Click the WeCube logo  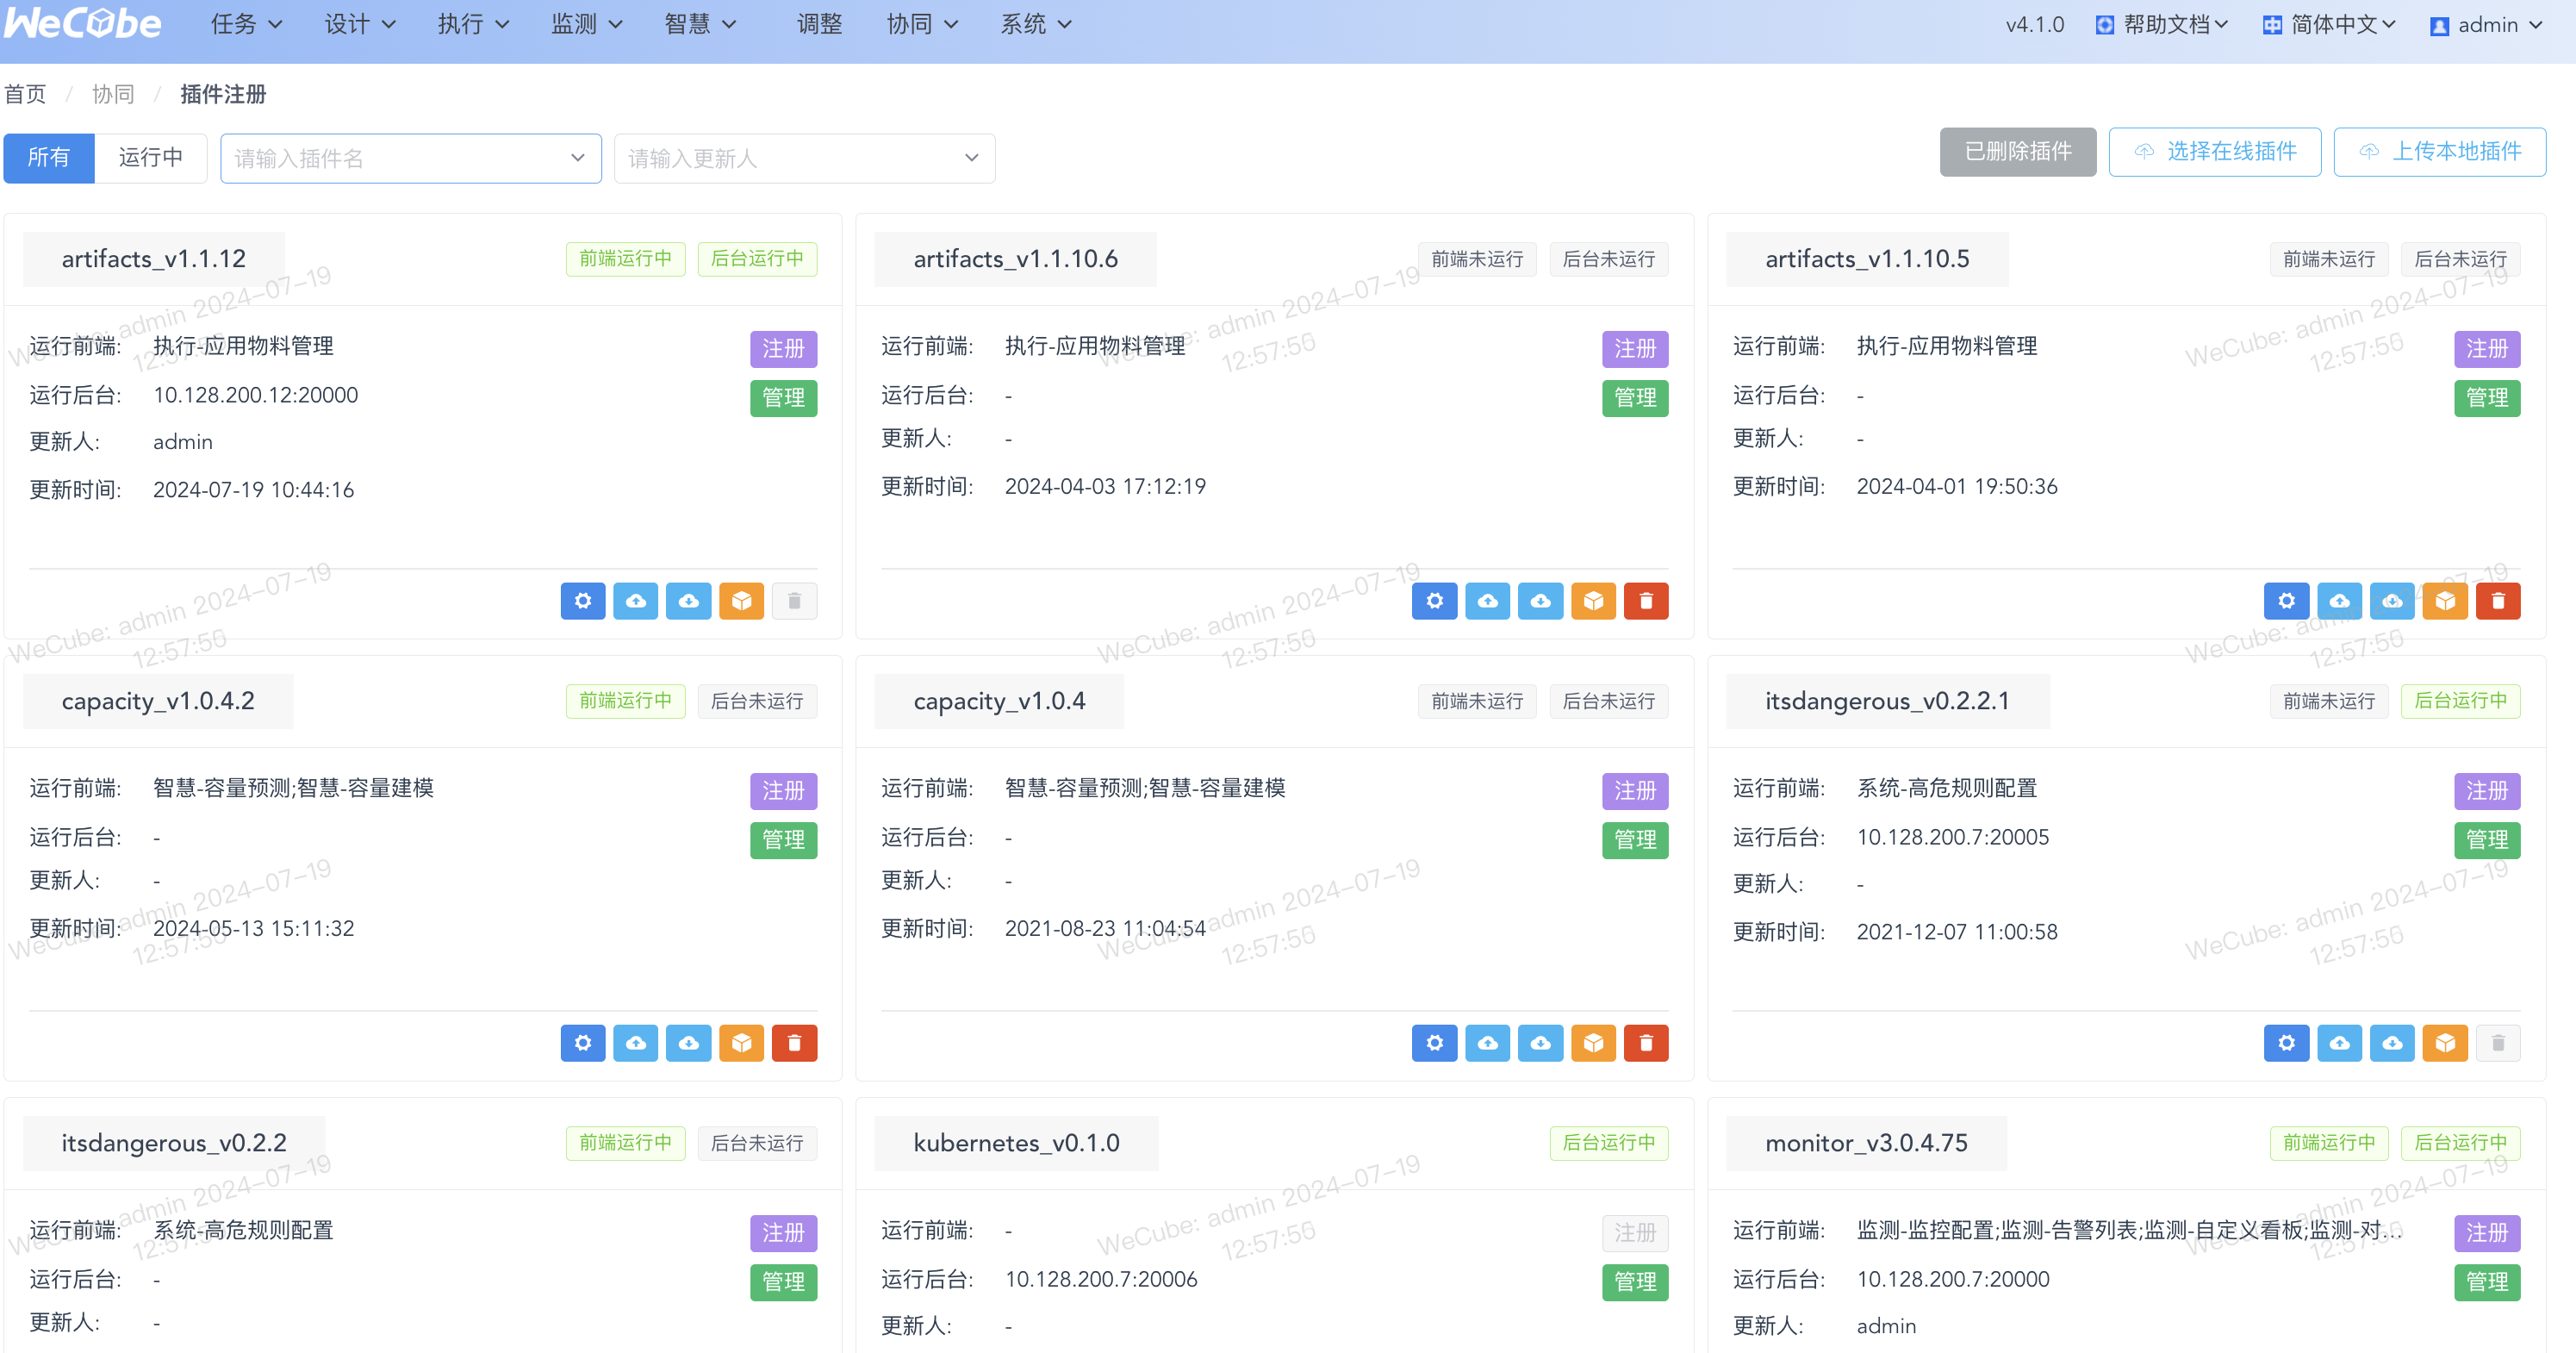82,24
